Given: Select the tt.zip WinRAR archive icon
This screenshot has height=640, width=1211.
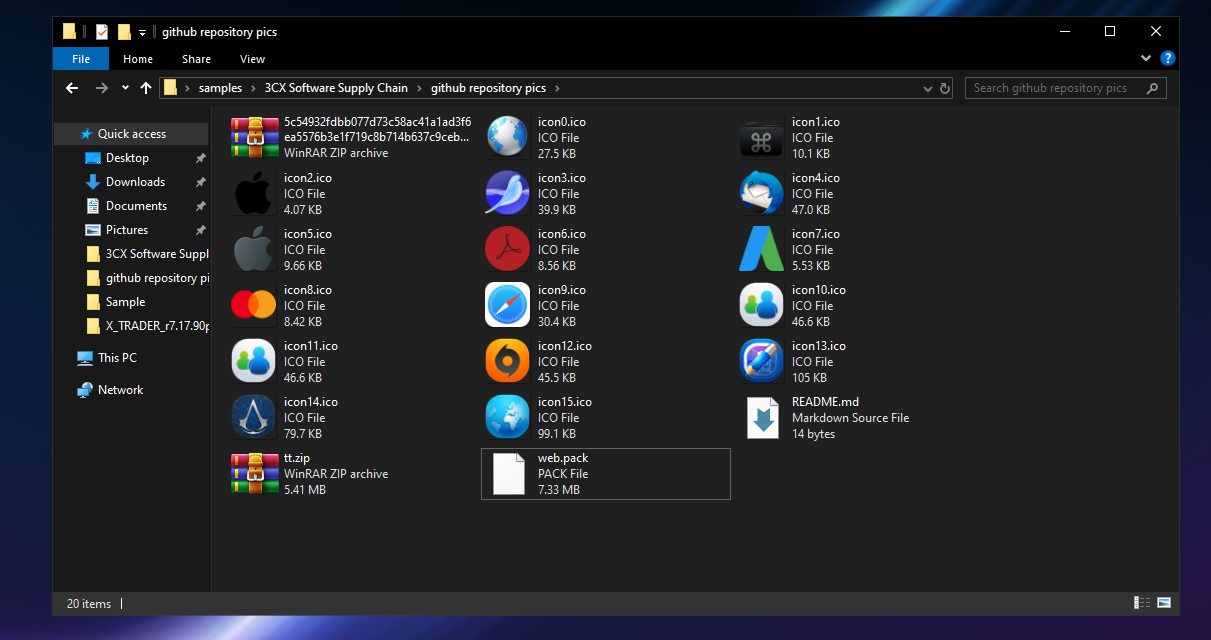Looking at the screenshot, I should [253, 474].
